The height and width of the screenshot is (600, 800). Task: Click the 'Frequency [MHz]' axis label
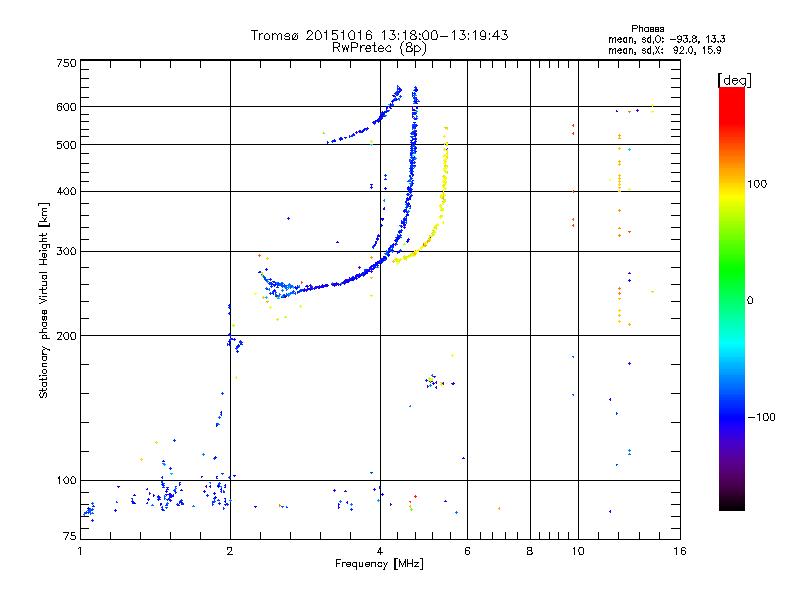pos(379,564)
